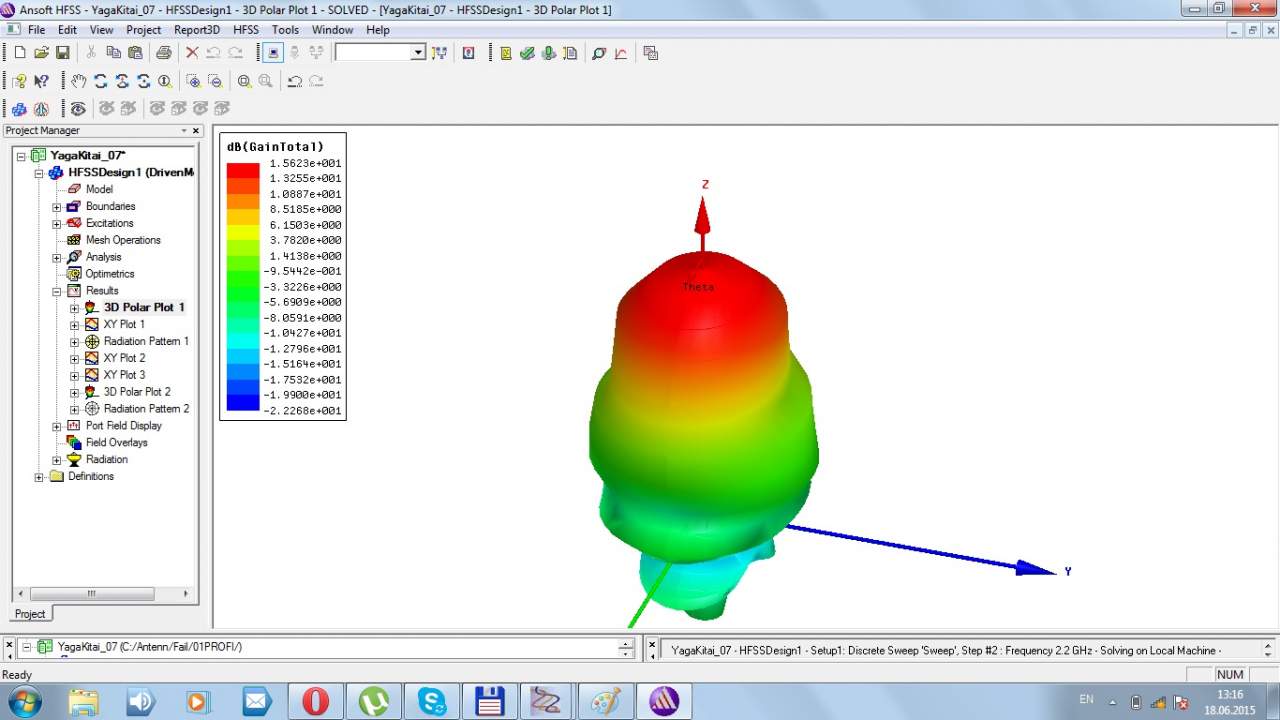Click the Validate green checkmark icon
This screenshot has width=1280, height=720.
click(x=527, y=52)
